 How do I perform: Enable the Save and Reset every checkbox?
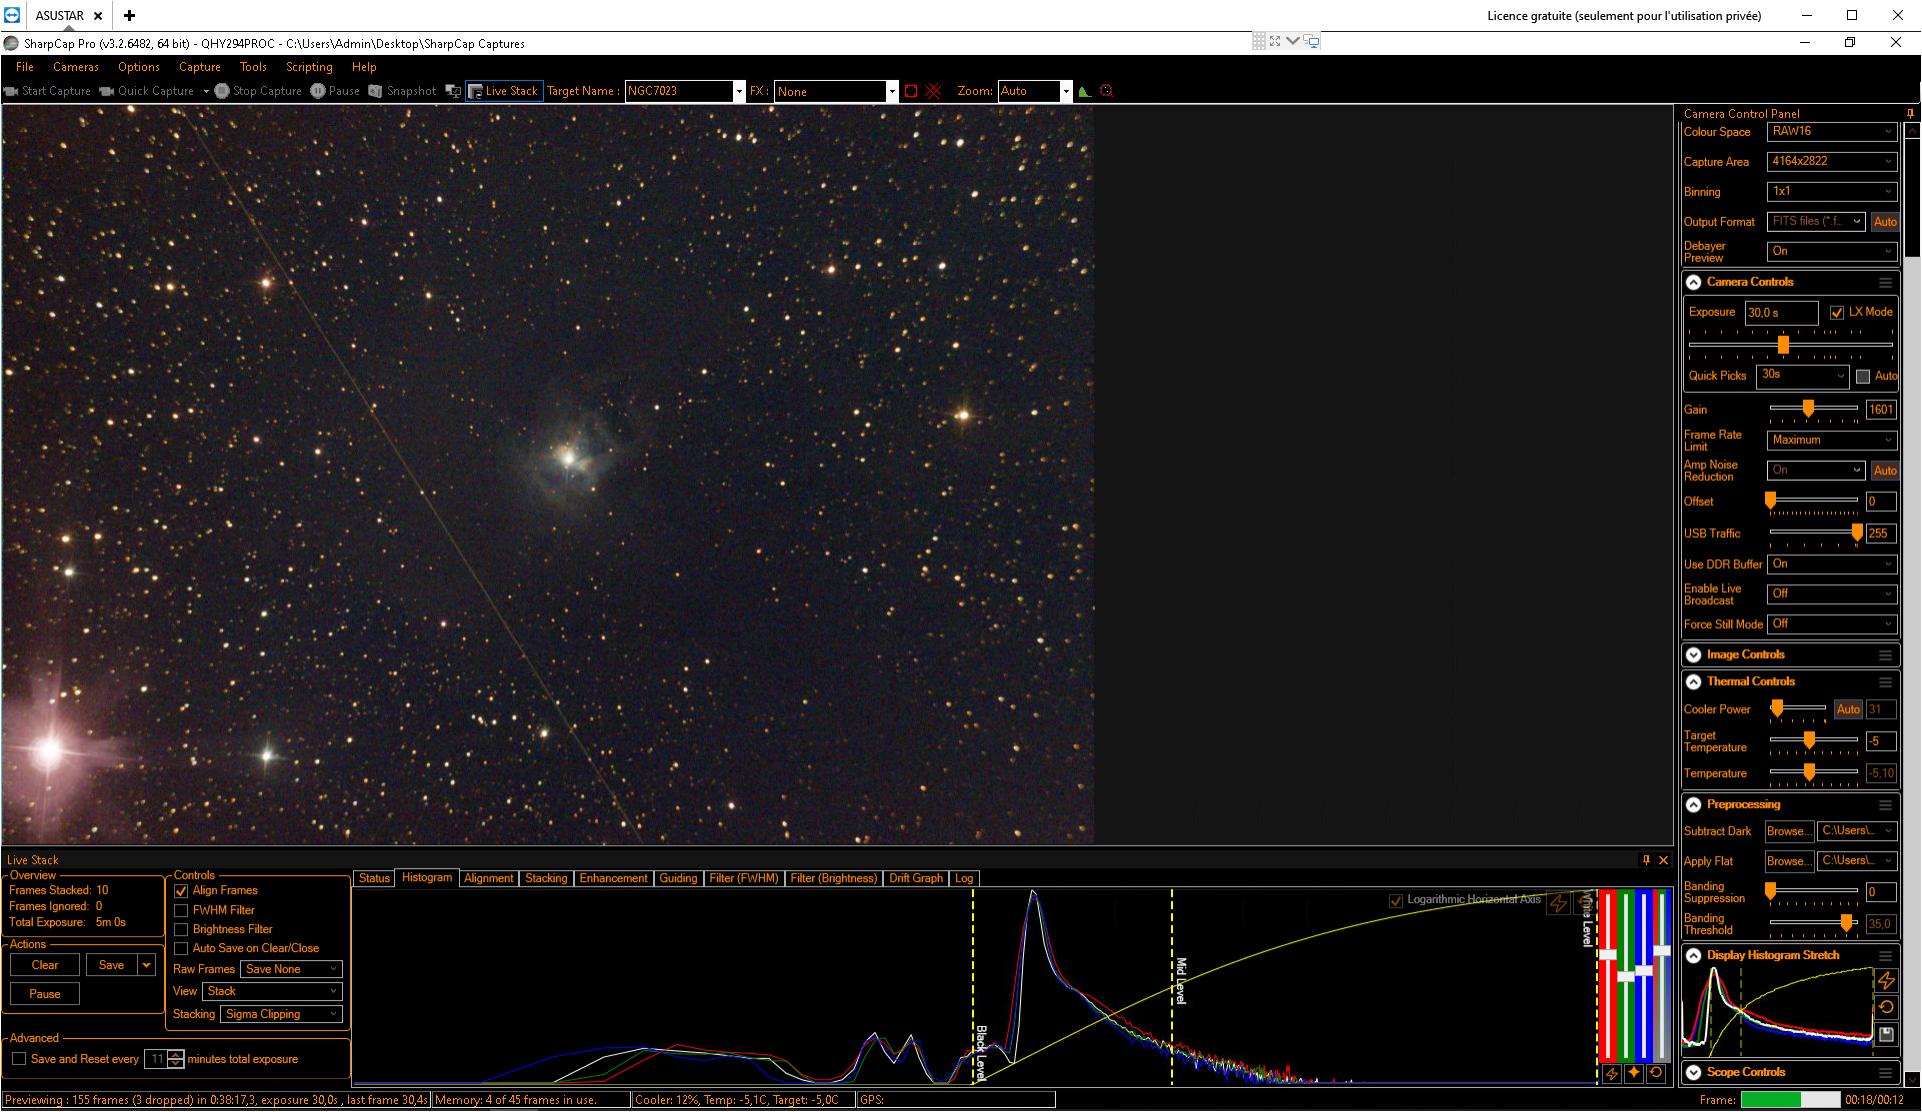click(x=19, y=1059)
